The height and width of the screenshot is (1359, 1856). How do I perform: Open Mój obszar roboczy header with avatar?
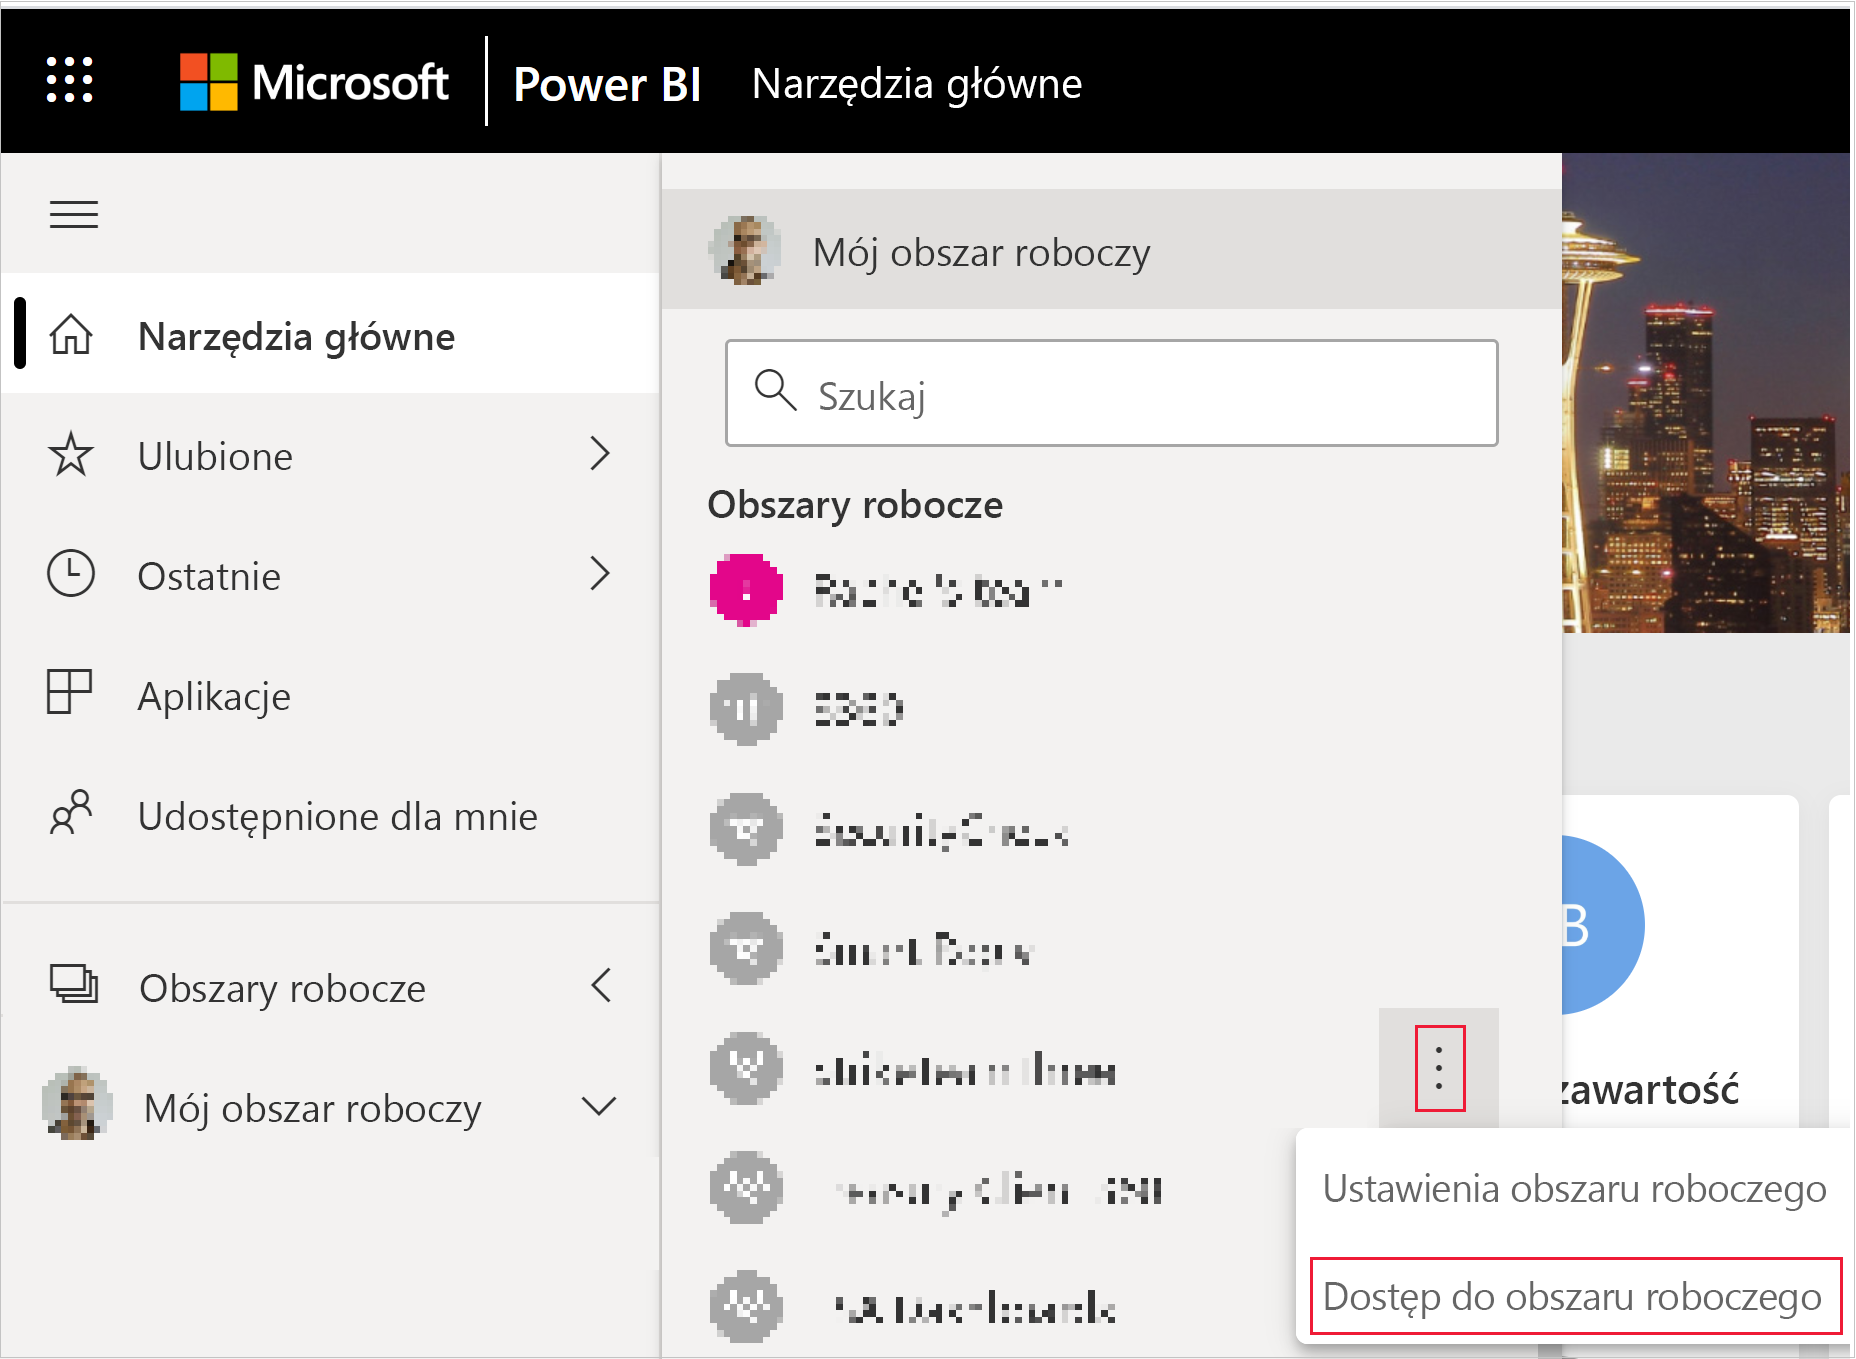(x=980, y=252)
